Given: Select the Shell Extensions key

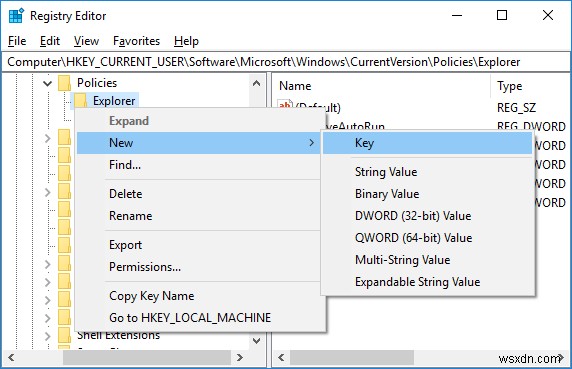Looking at the screenshot, I should click(x=118, y=335).
